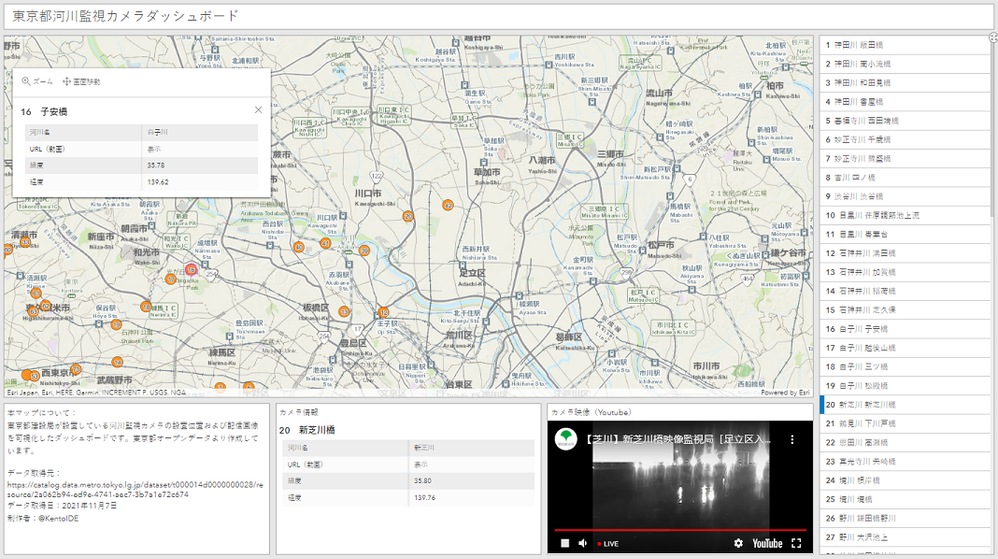Open the 表示 URL link in the camera info panel

421,464
